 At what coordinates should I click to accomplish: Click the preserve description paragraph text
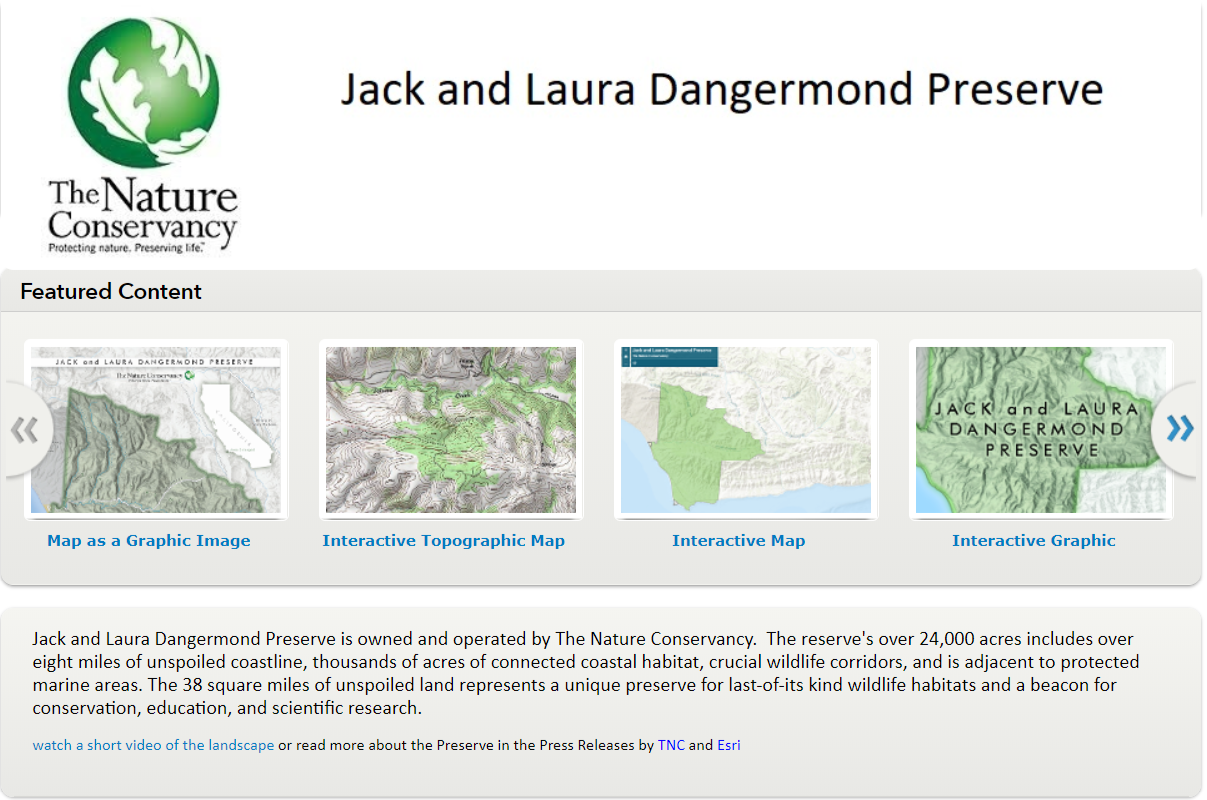[x=585, y=673]
